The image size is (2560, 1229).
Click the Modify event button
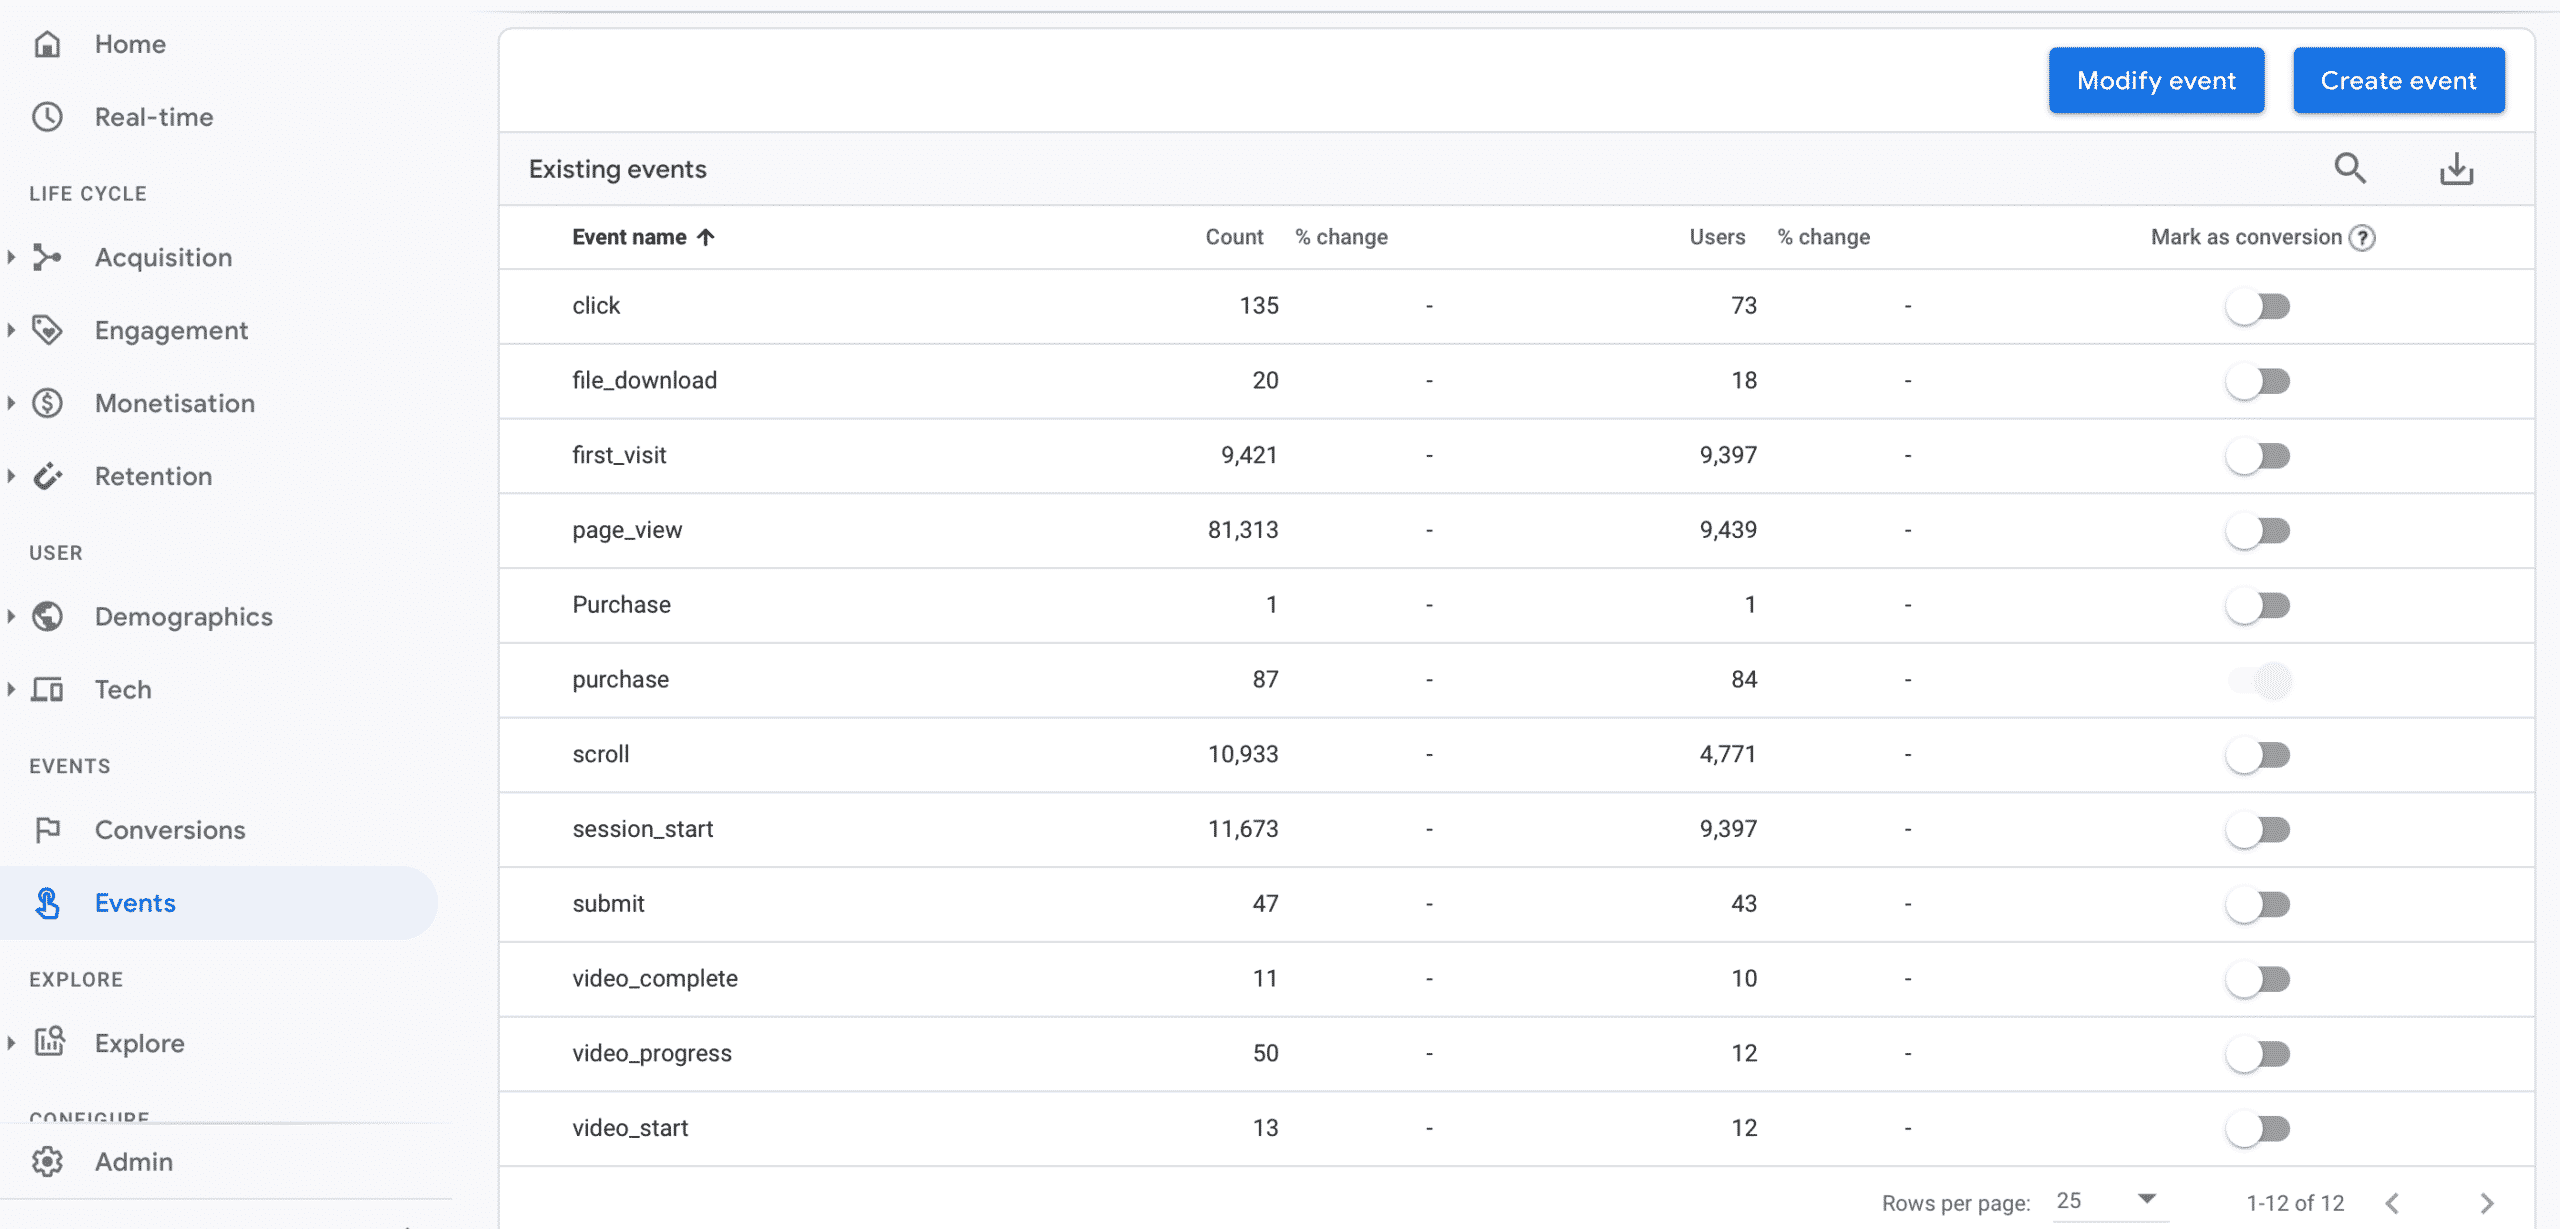2157,78
